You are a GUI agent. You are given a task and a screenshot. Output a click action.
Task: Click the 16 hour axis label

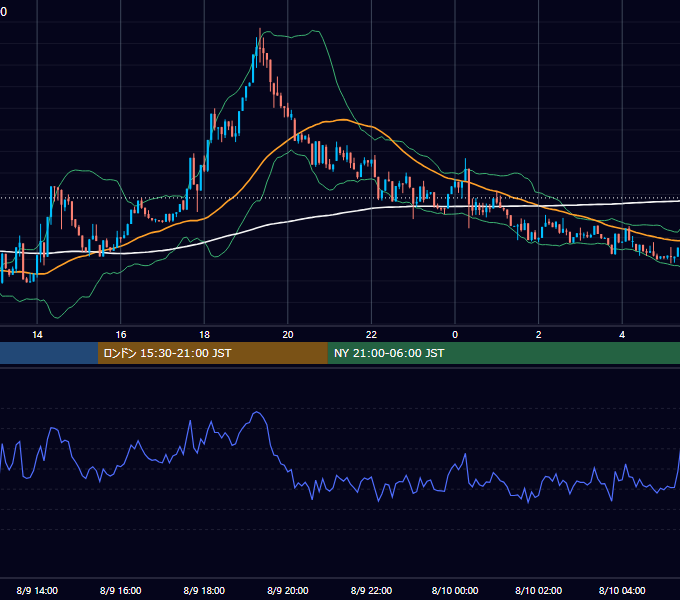[x=121, y=335]
